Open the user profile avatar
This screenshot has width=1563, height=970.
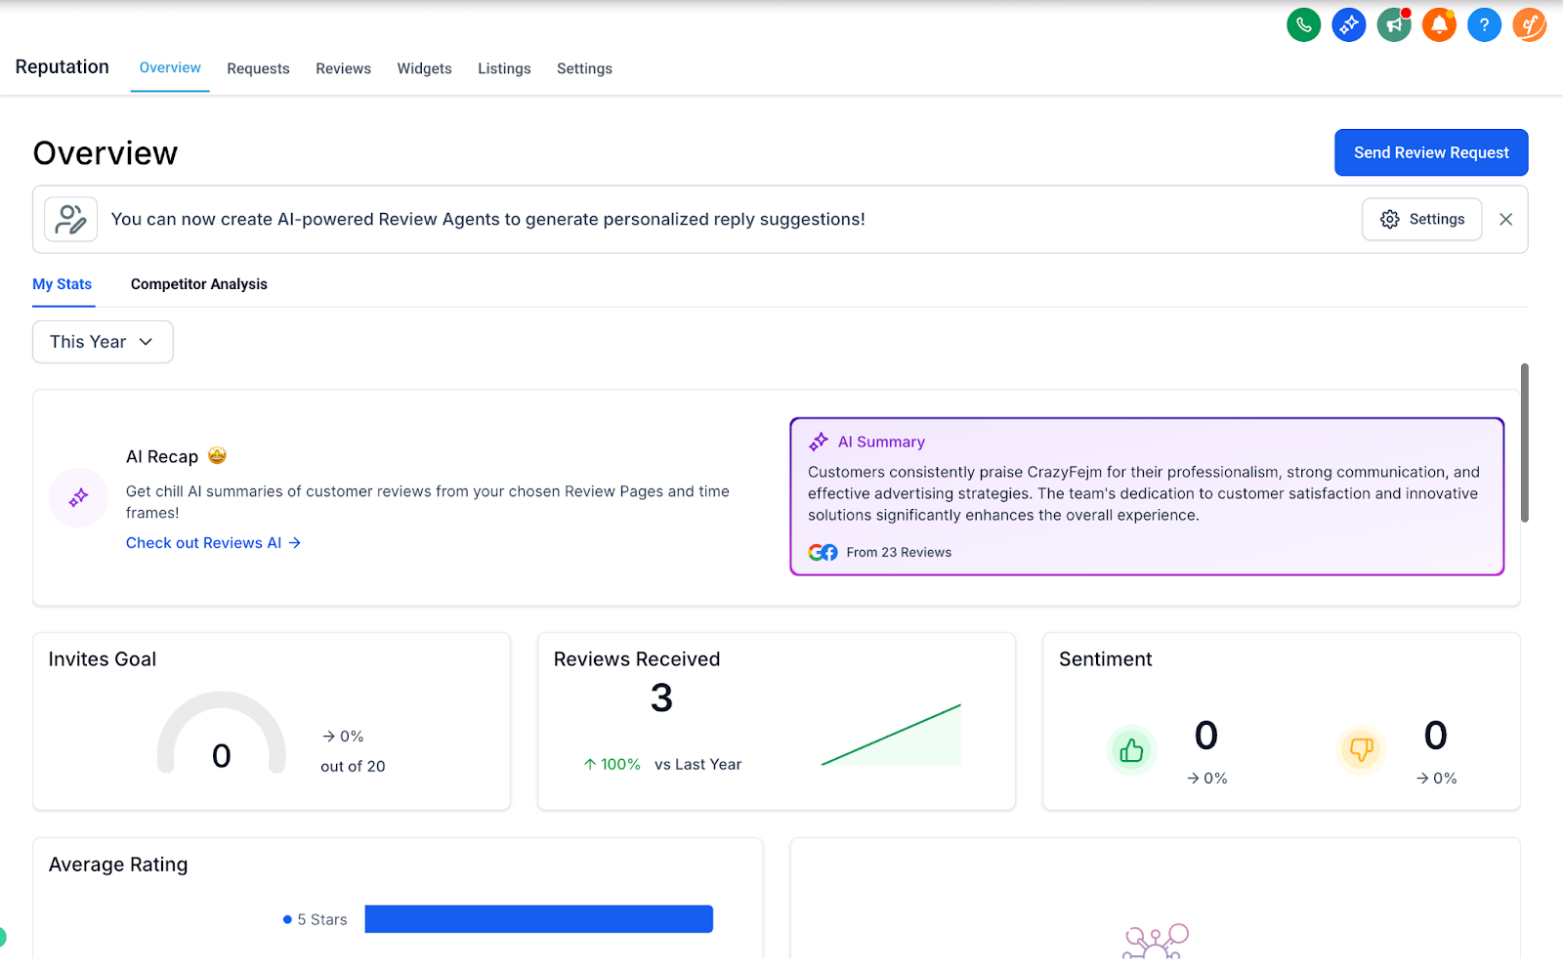pyautogui.click(x=1528, y=25)
